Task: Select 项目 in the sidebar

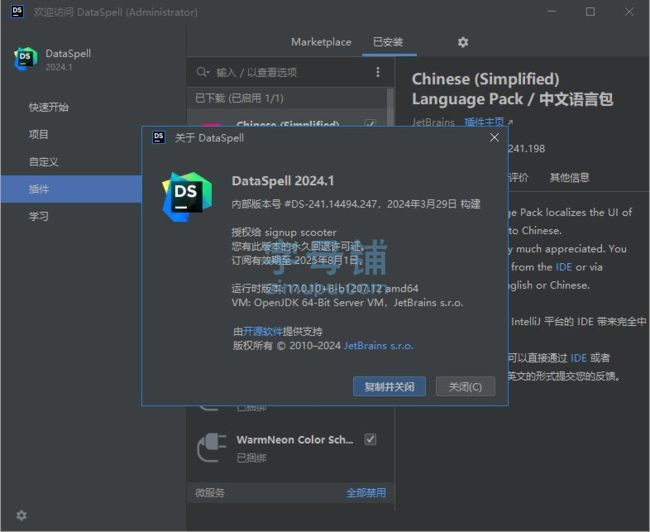Action: point(39,134)
